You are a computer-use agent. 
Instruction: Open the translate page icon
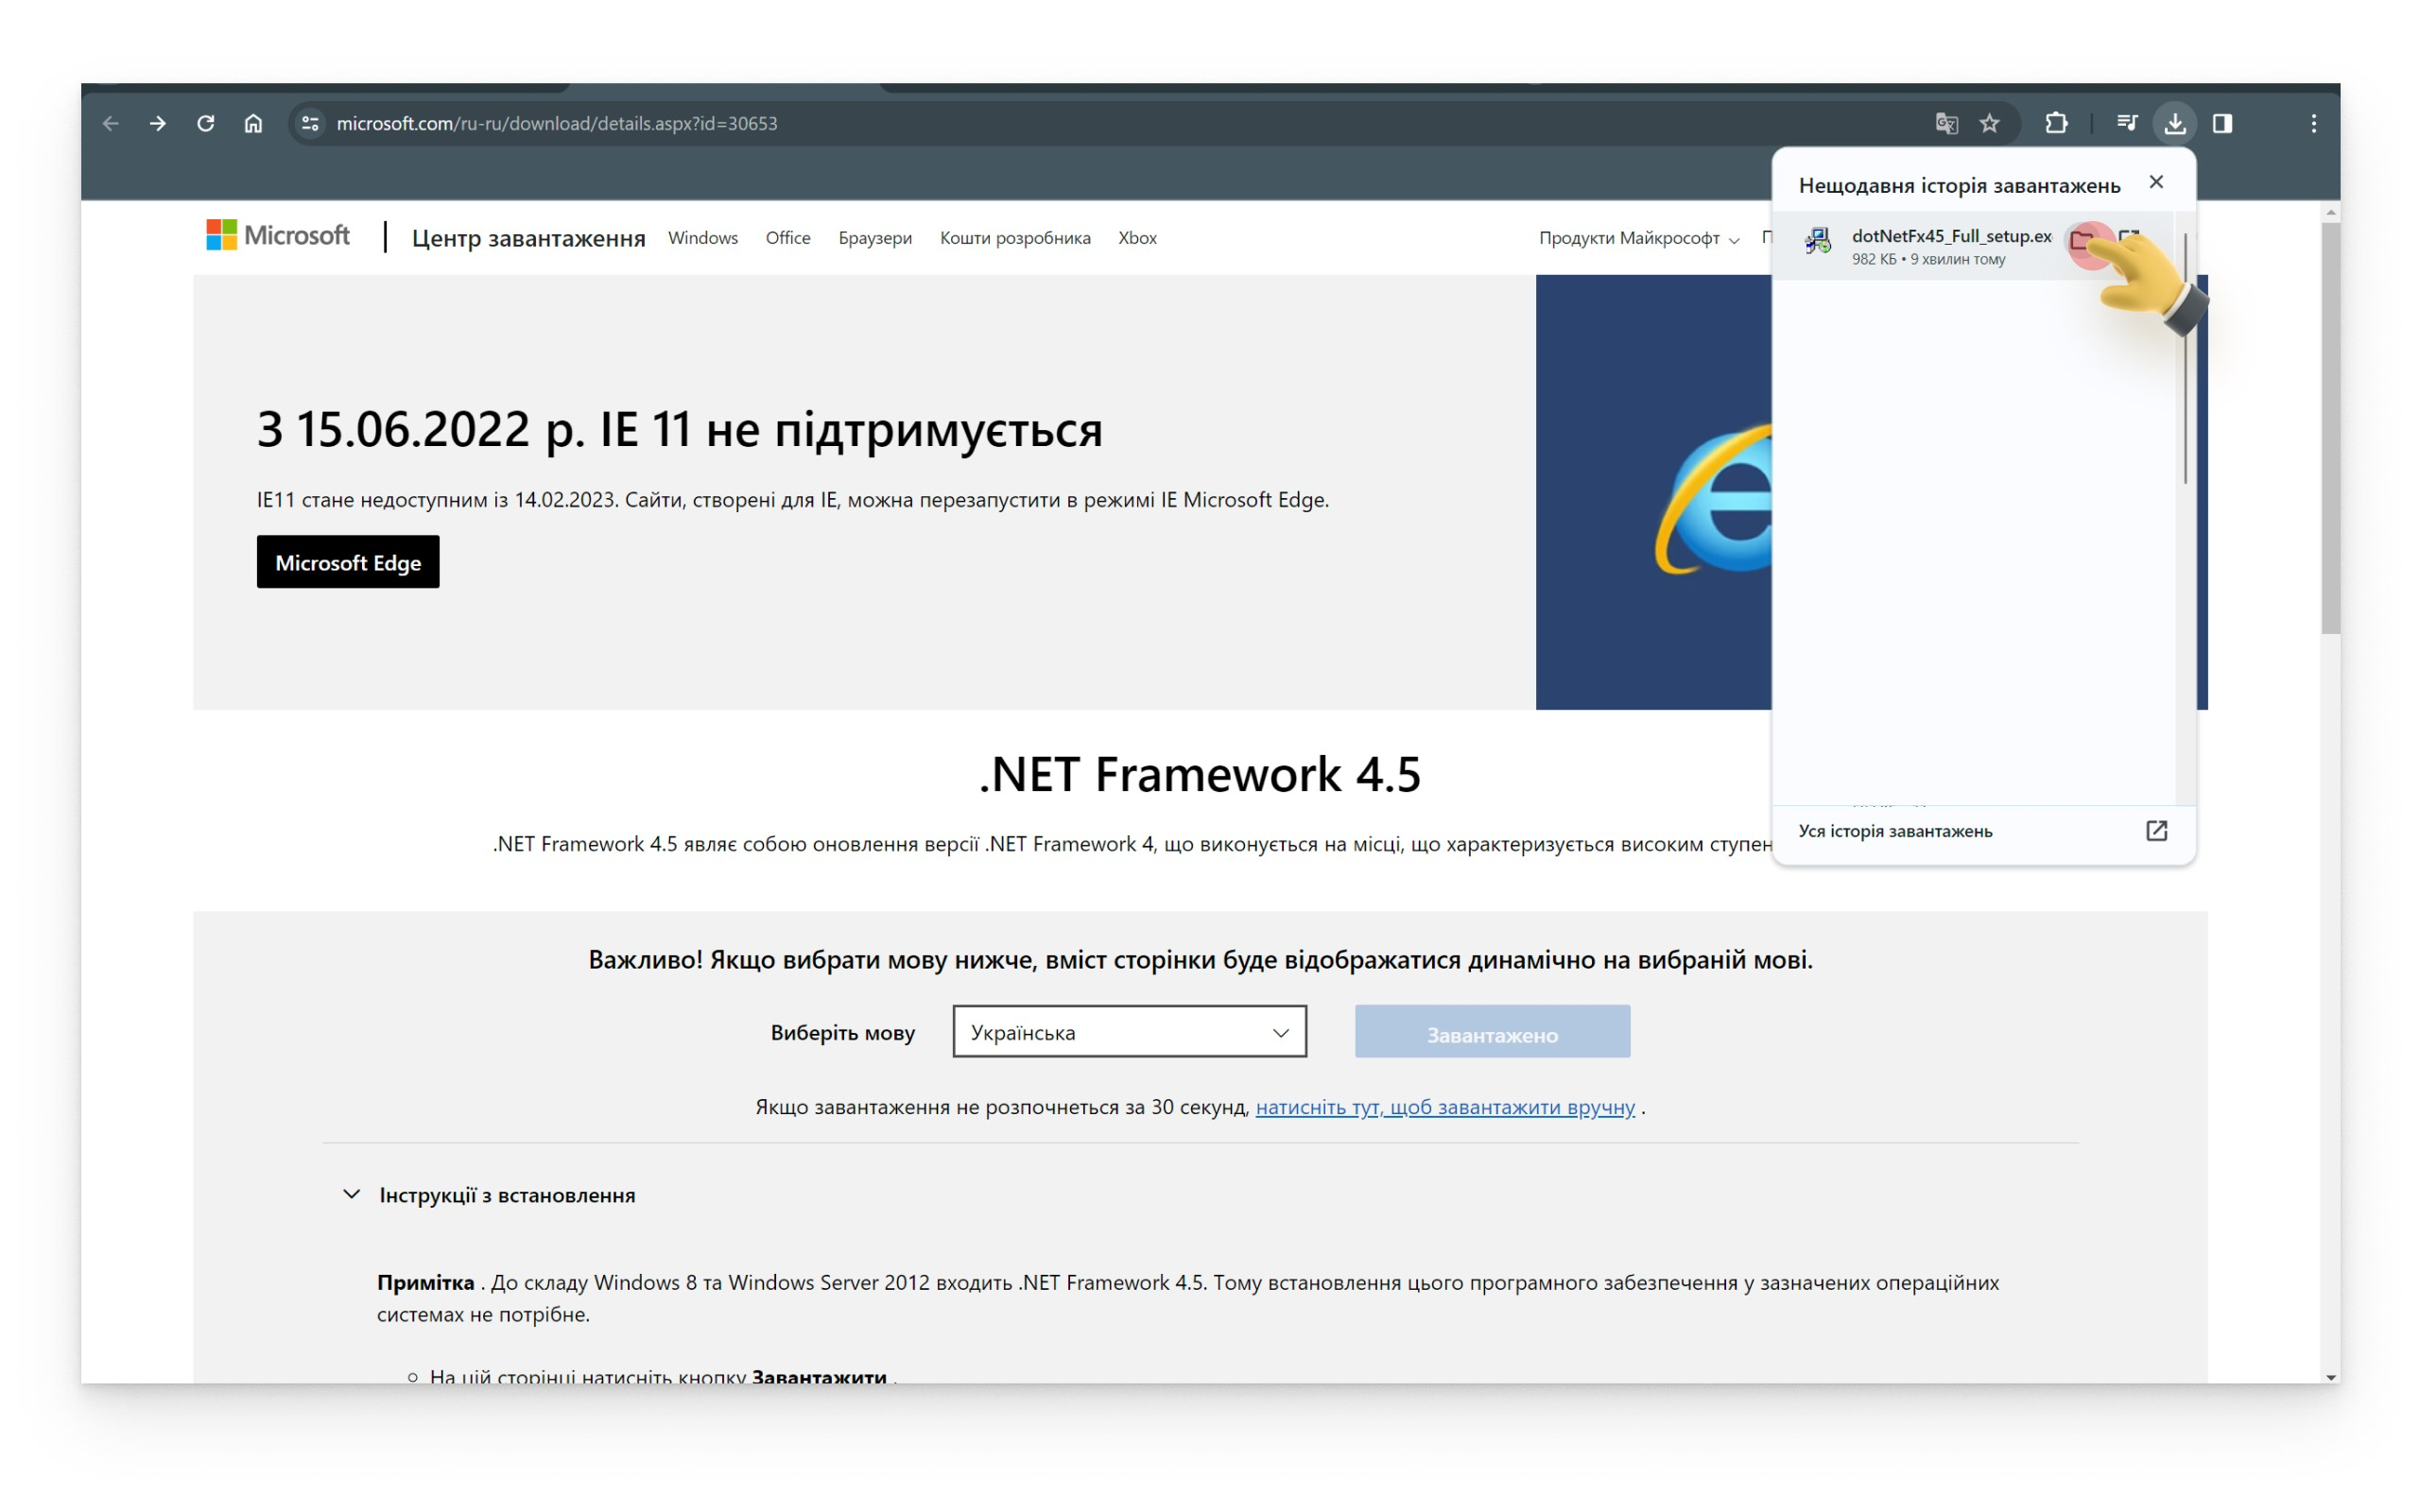(x=1946, y=124)
